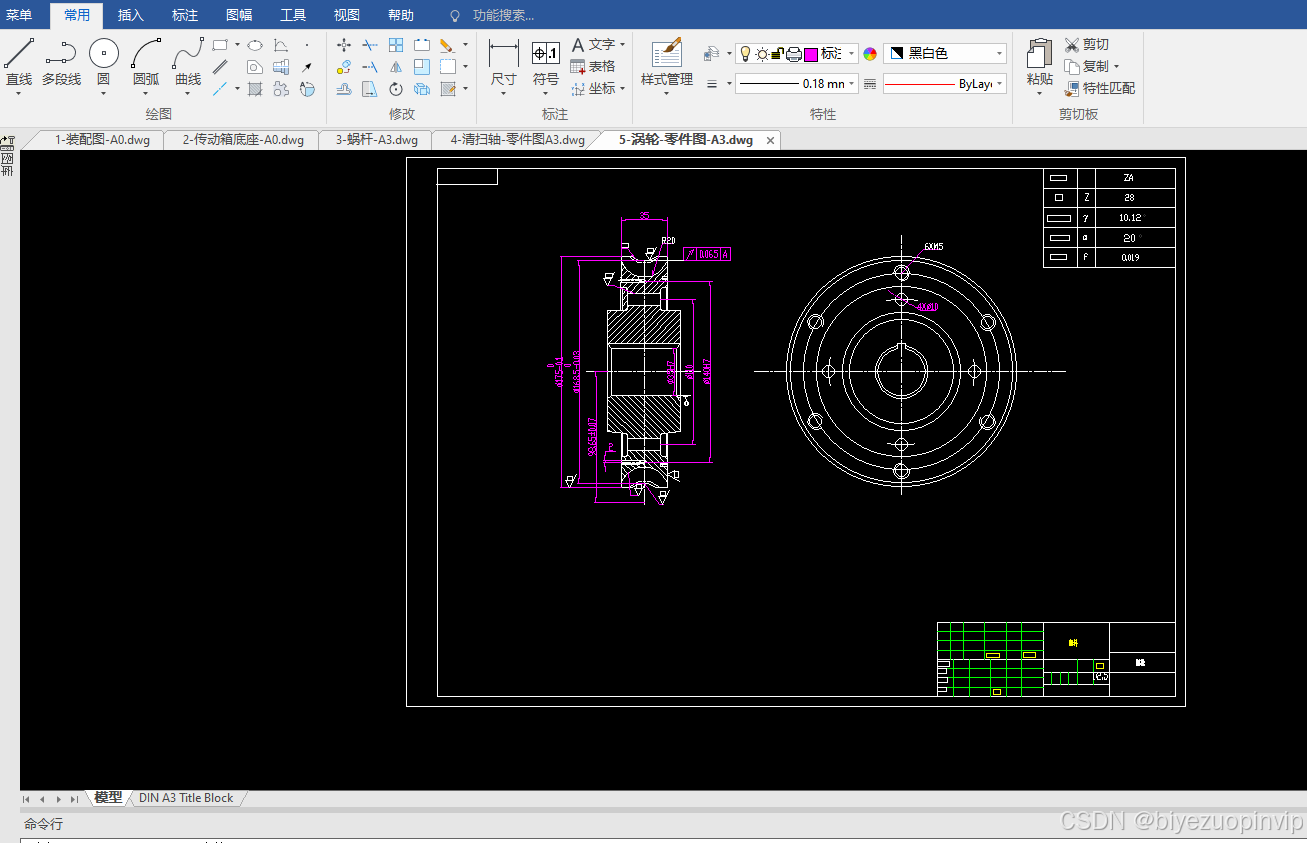1307x843 pixels.
Task: Open the 帮助 ribbon tab
Action: [401, 15]
